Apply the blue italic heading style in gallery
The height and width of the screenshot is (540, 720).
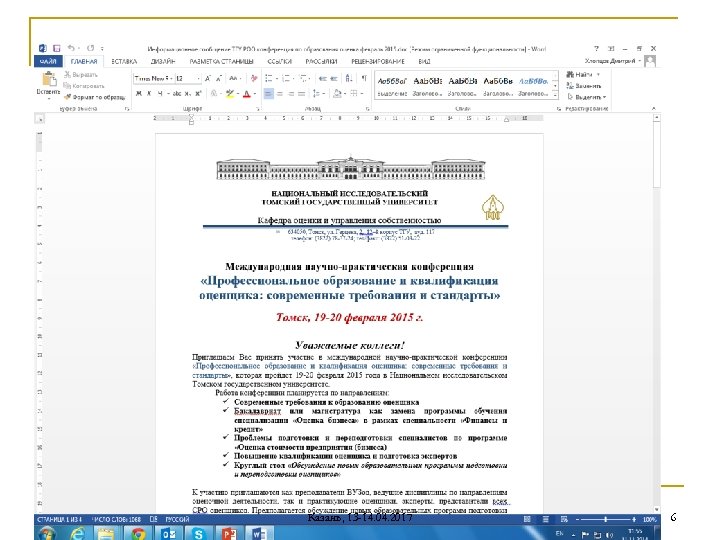coord(533,86)
